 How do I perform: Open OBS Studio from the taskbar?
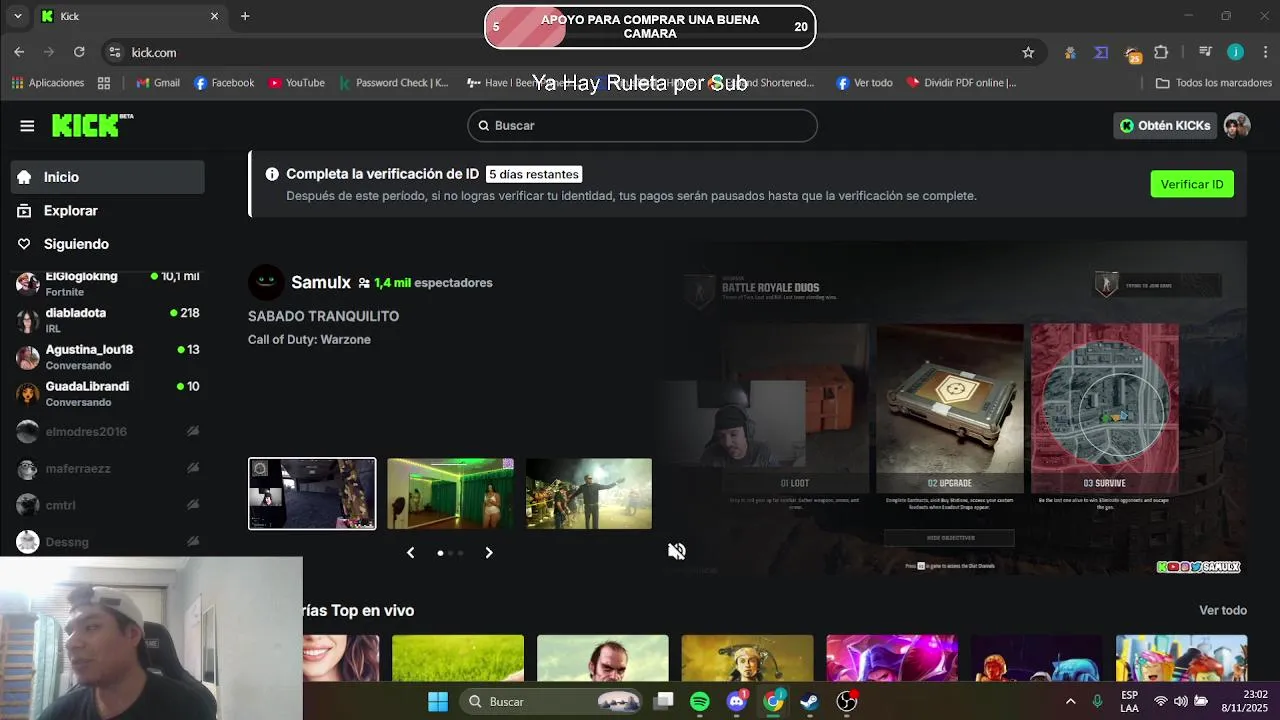click(847, 702)
